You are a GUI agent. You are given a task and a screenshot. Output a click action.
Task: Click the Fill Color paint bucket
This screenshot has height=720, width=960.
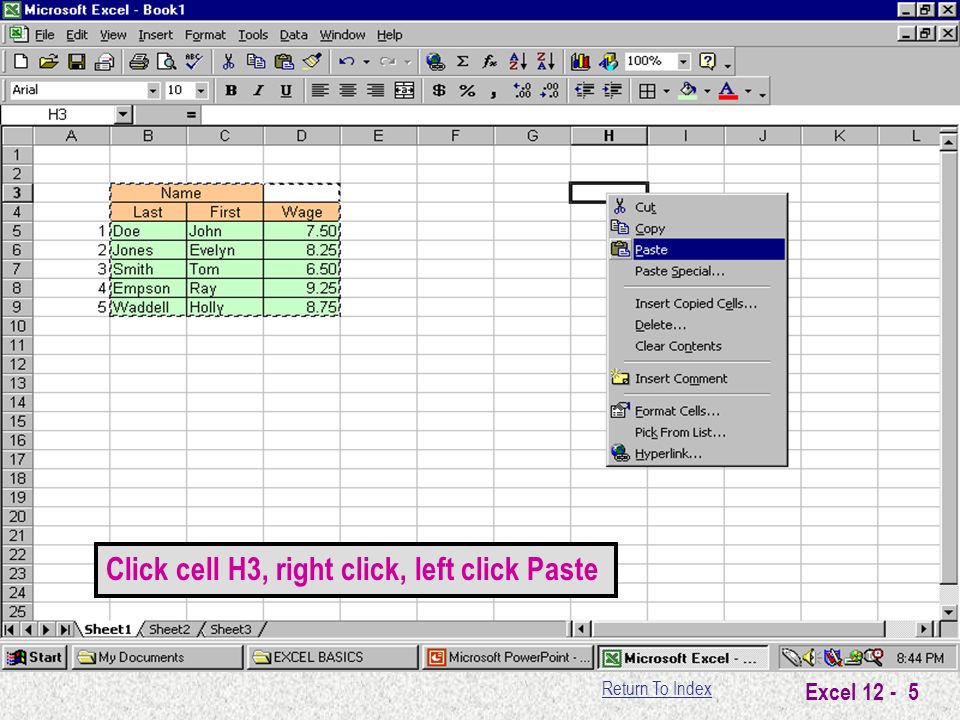[x=689, y=91]
